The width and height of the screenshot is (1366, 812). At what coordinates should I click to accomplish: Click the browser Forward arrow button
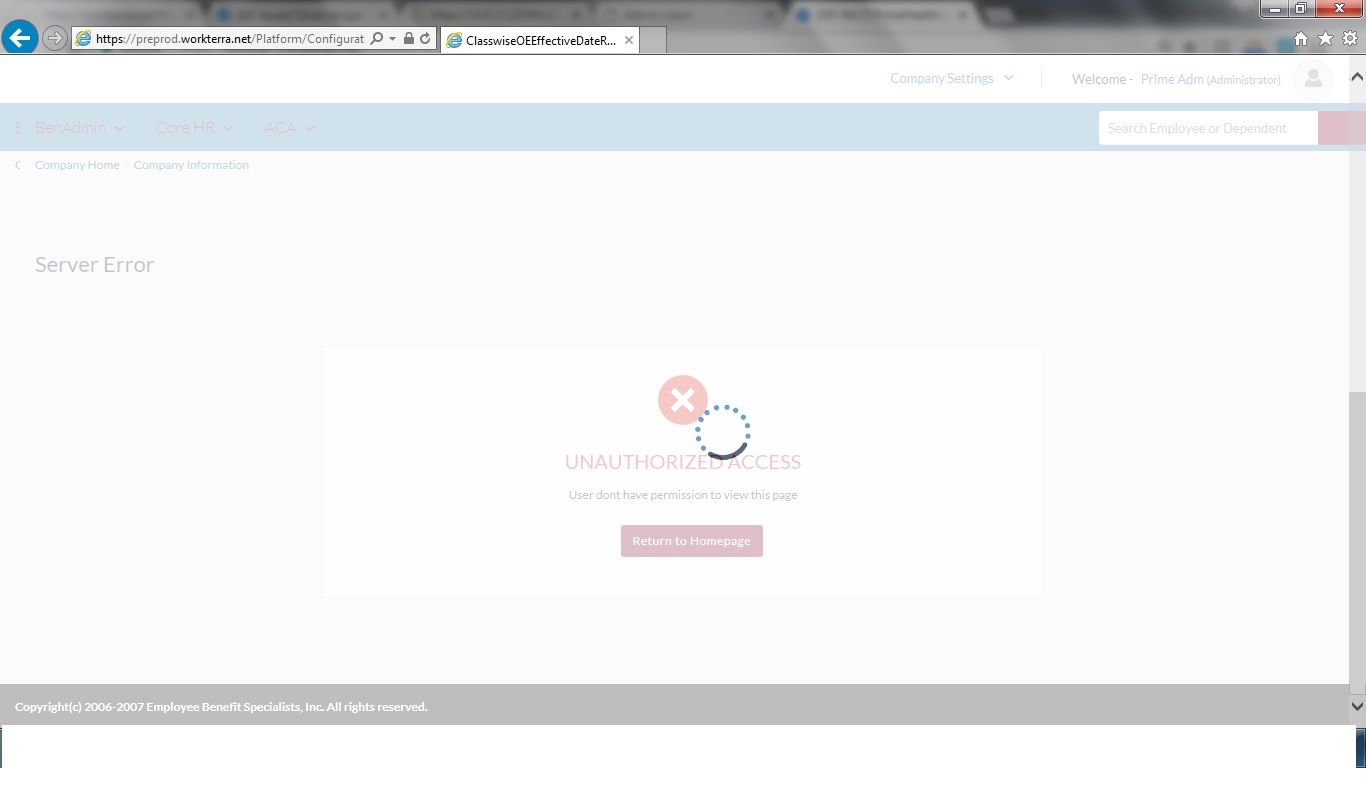55,39
